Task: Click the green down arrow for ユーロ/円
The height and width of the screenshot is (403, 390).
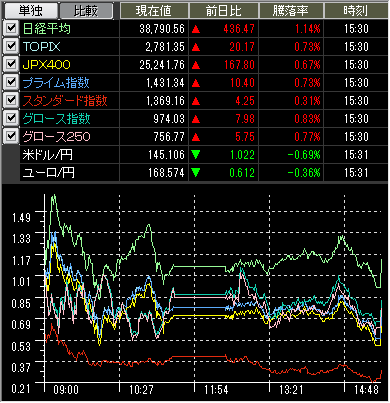Action: tap(196, 173)
